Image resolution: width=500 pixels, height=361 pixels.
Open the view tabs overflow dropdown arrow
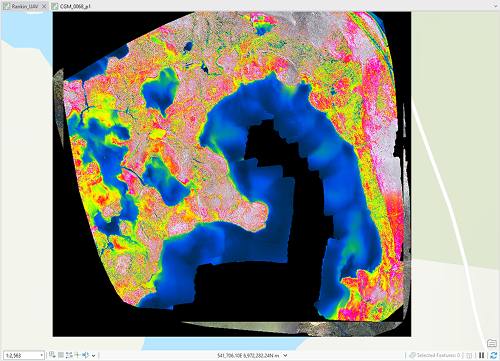point(495,6)
